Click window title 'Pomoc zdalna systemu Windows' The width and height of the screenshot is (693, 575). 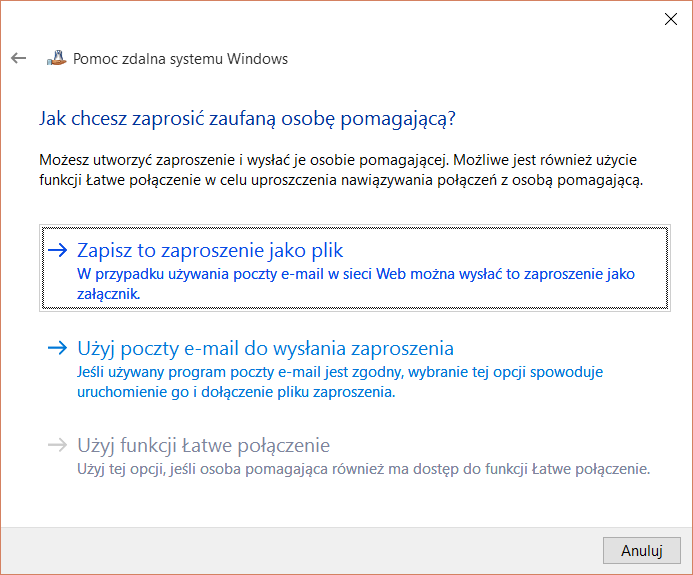(181, 59)
